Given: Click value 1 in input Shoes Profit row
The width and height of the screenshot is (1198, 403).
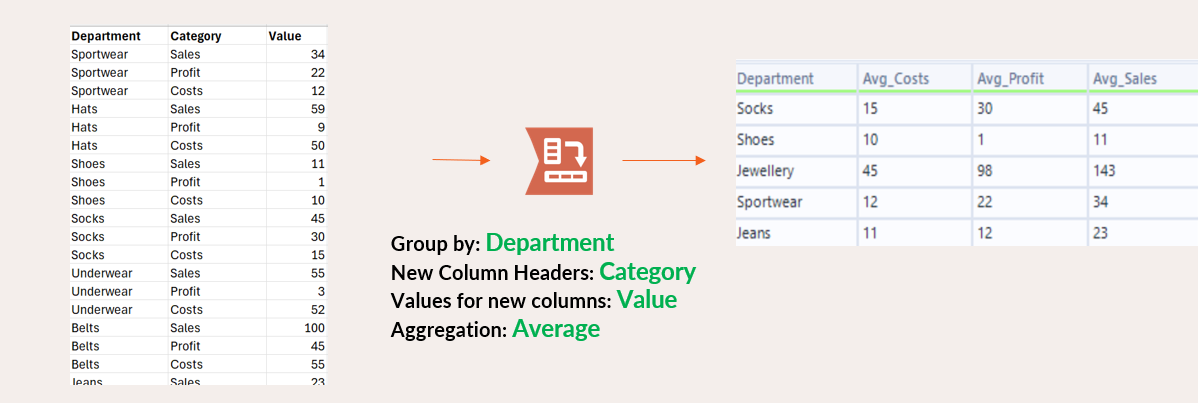Looking at the screenshot, I should pos(322,182).
